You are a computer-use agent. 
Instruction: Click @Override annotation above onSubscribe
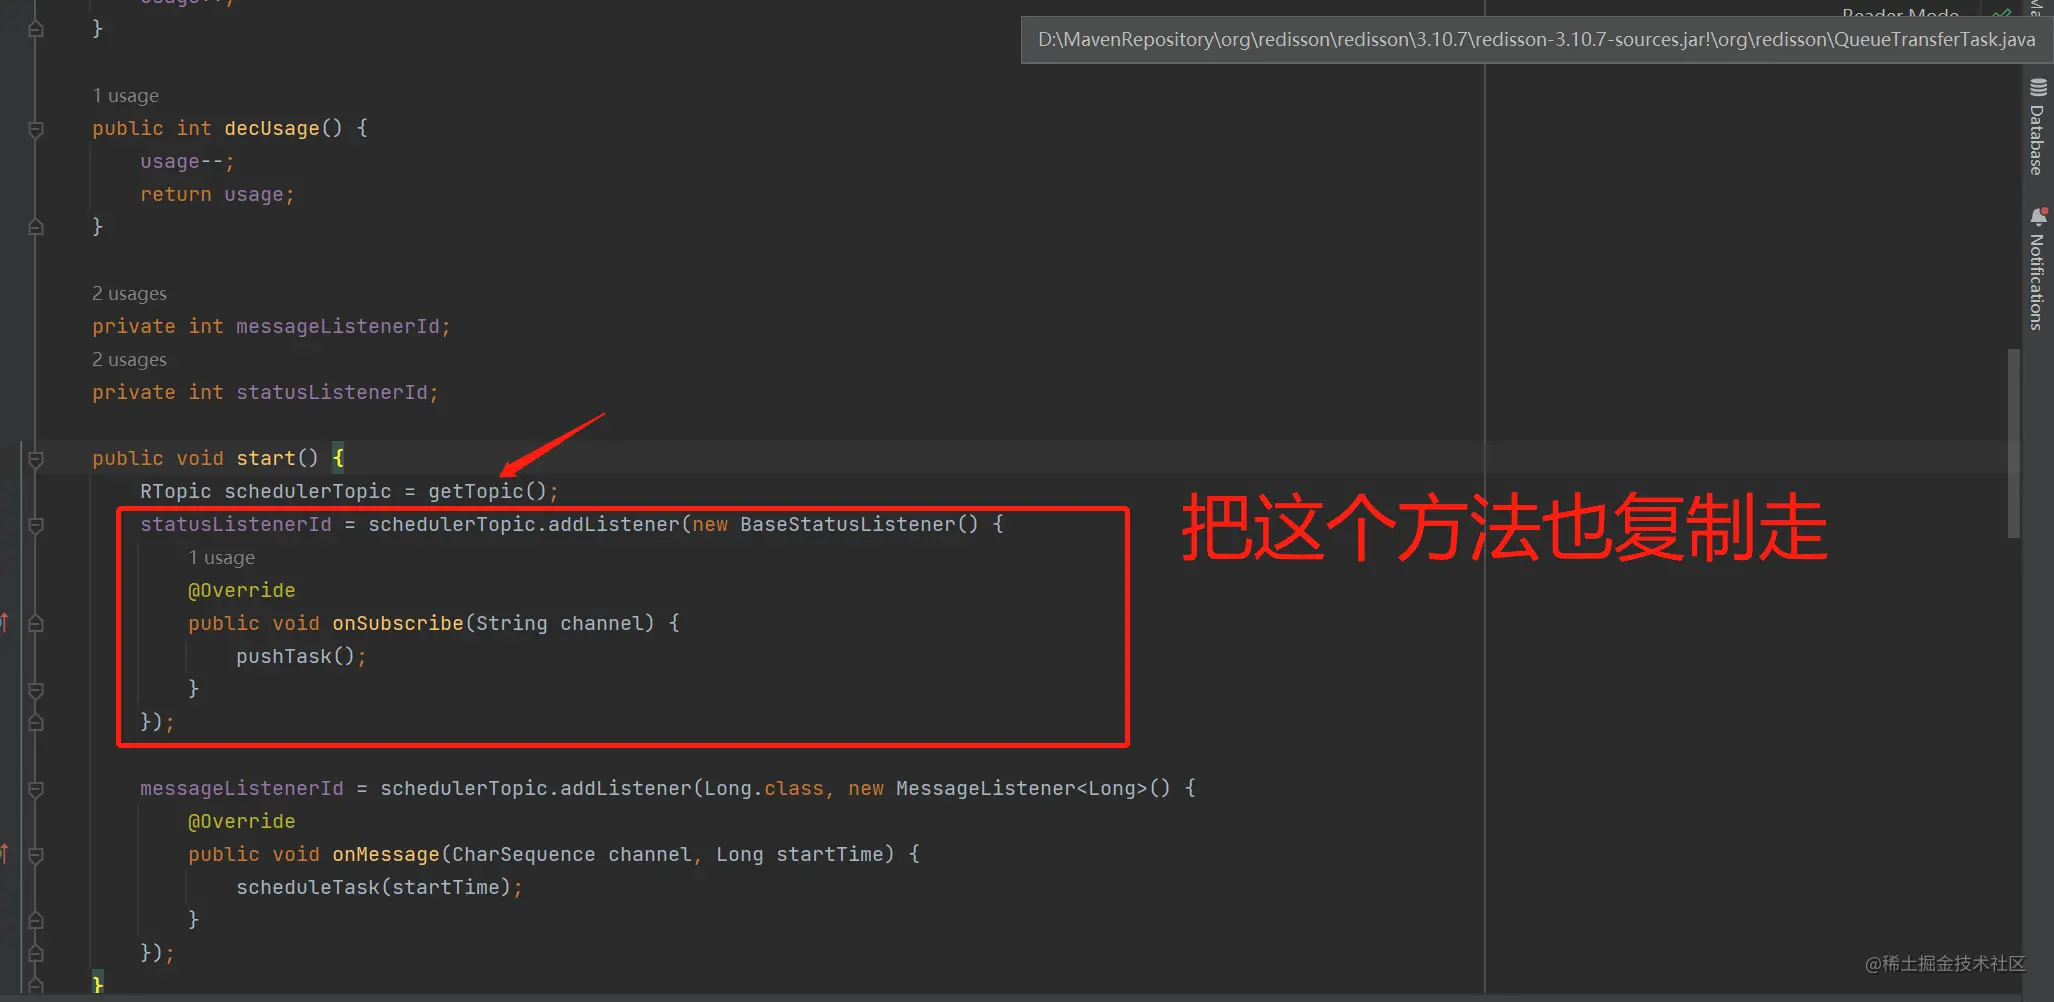pos(242,590)
